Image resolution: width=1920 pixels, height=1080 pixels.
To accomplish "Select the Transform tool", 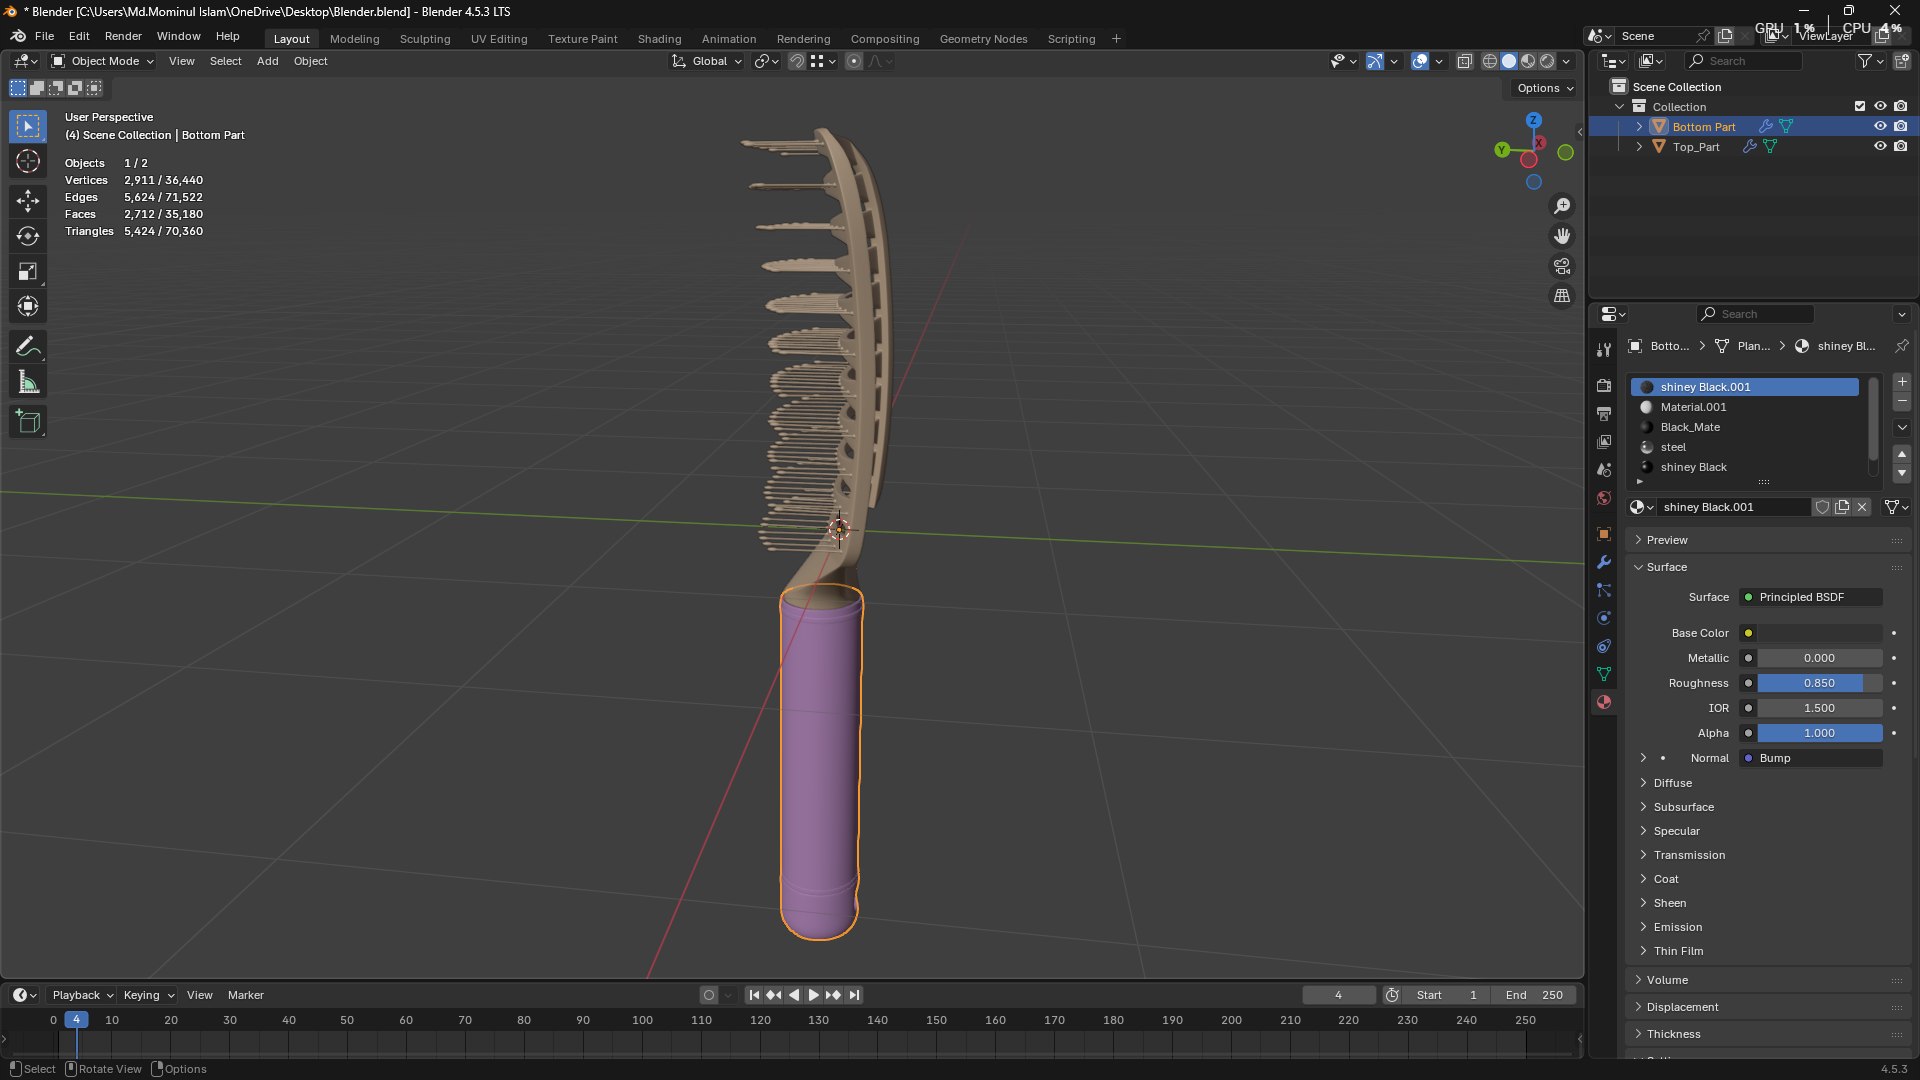I will click(x=28, y=306).
